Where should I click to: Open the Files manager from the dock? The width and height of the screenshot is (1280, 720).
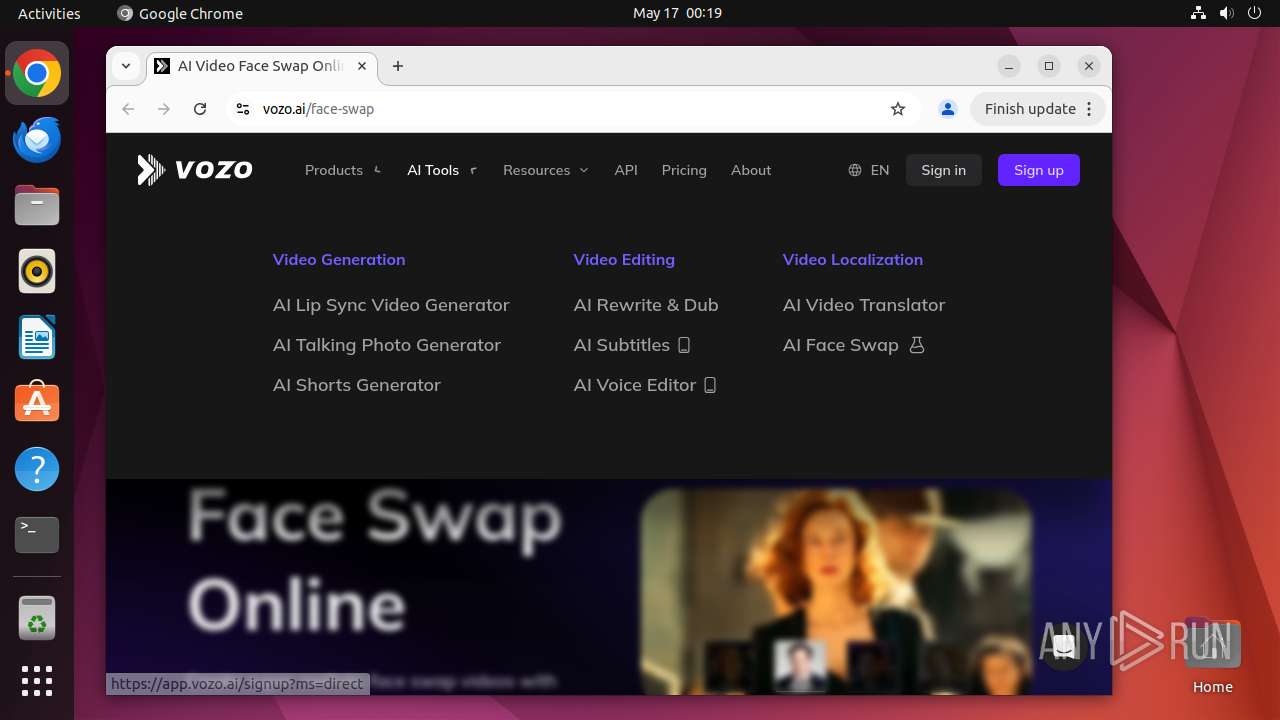pos(37,205)
